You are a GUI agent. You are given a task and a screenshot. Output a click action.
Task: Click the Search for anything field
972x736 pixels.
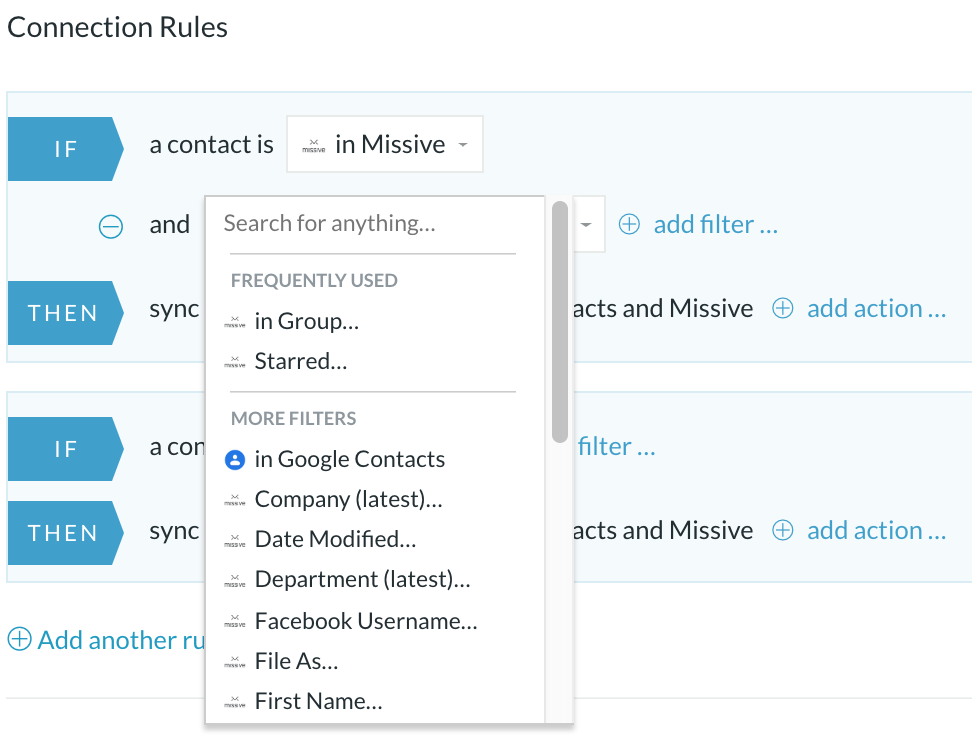[372, 223]
